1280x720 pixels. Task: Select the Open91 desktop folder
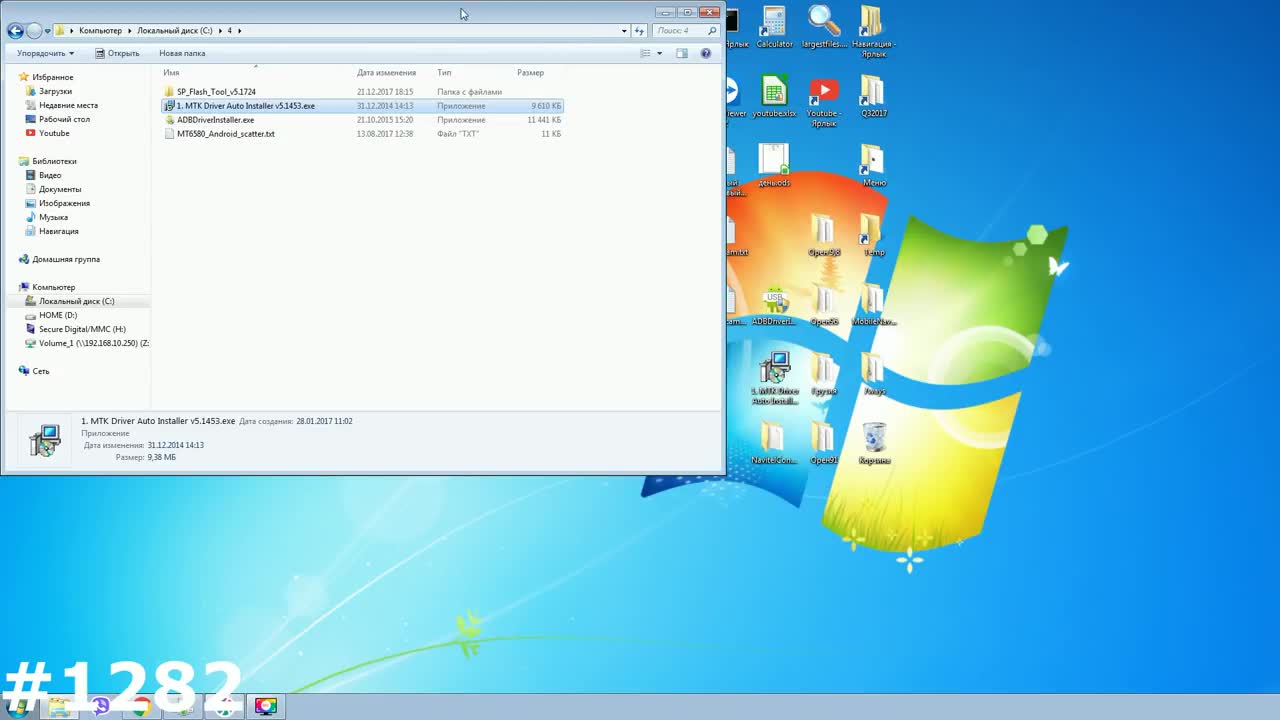coord(824,444)
